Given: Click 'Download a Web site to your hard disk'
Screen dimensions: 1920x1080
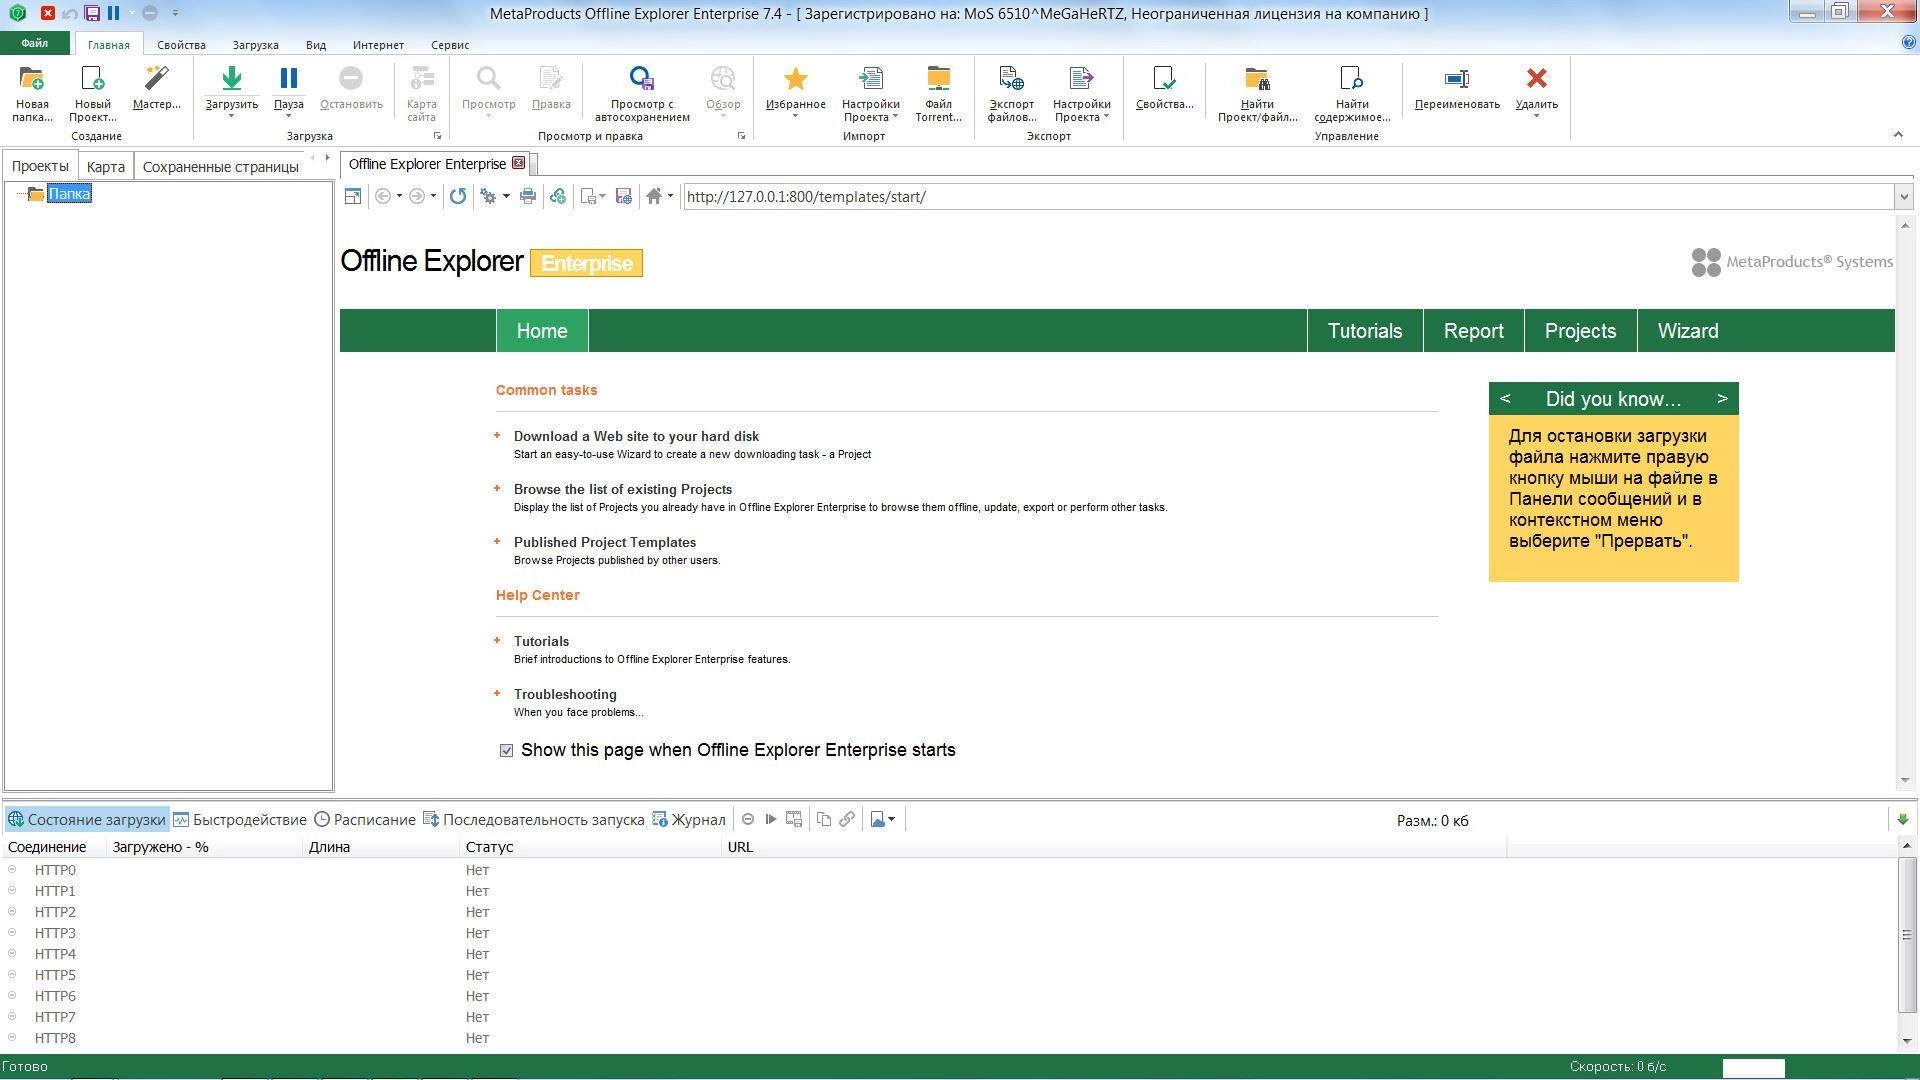Looking at the screenshot, I should pos(636,436).
